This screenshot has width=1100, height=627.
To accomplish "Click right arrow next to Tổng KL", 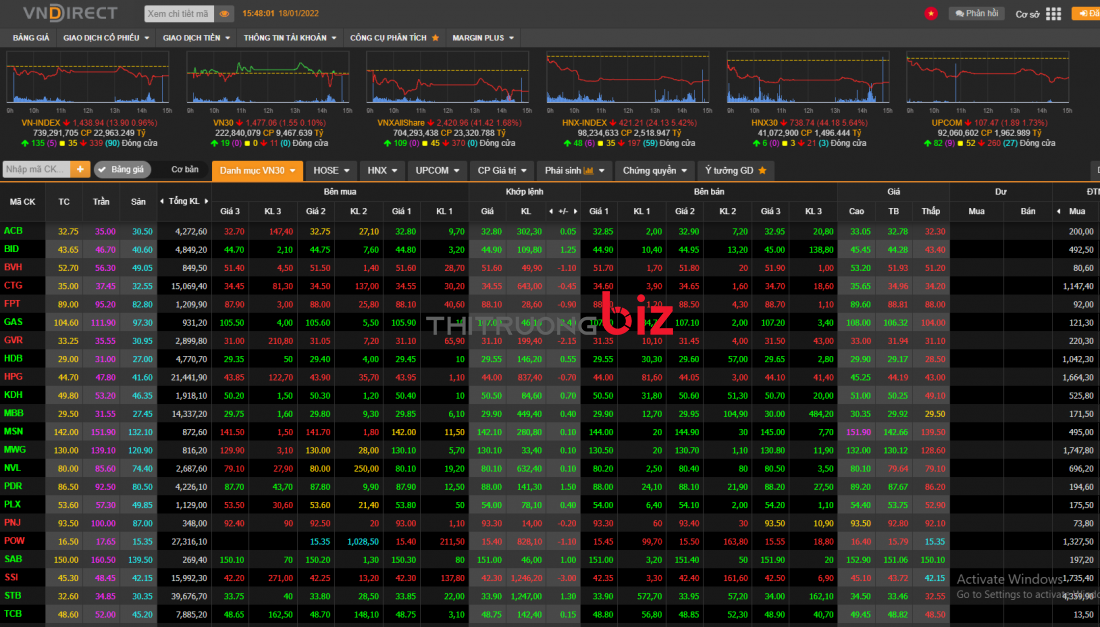I will click(206, 201).
